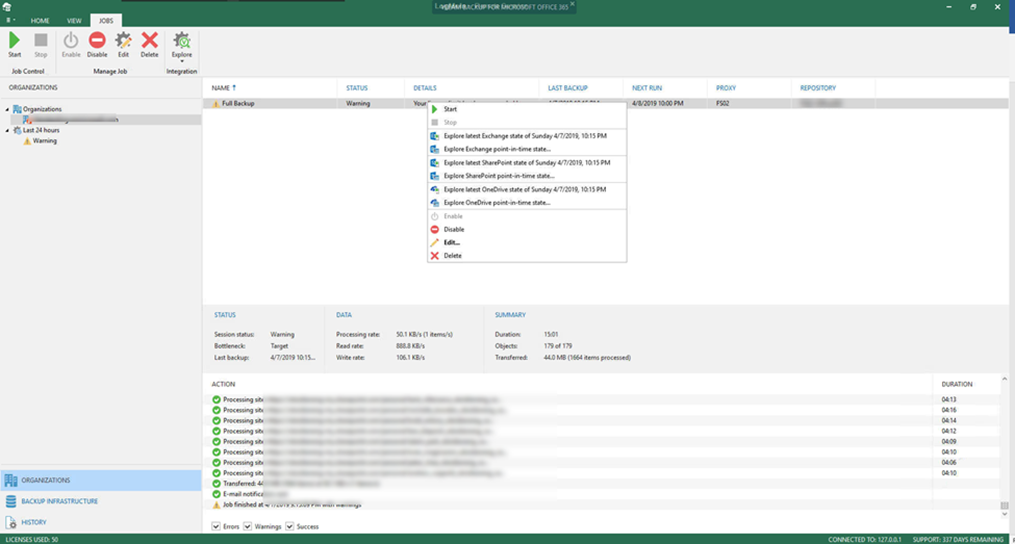
Task: Toggle the Errors filter checkbox
Action: coord(216,527)
